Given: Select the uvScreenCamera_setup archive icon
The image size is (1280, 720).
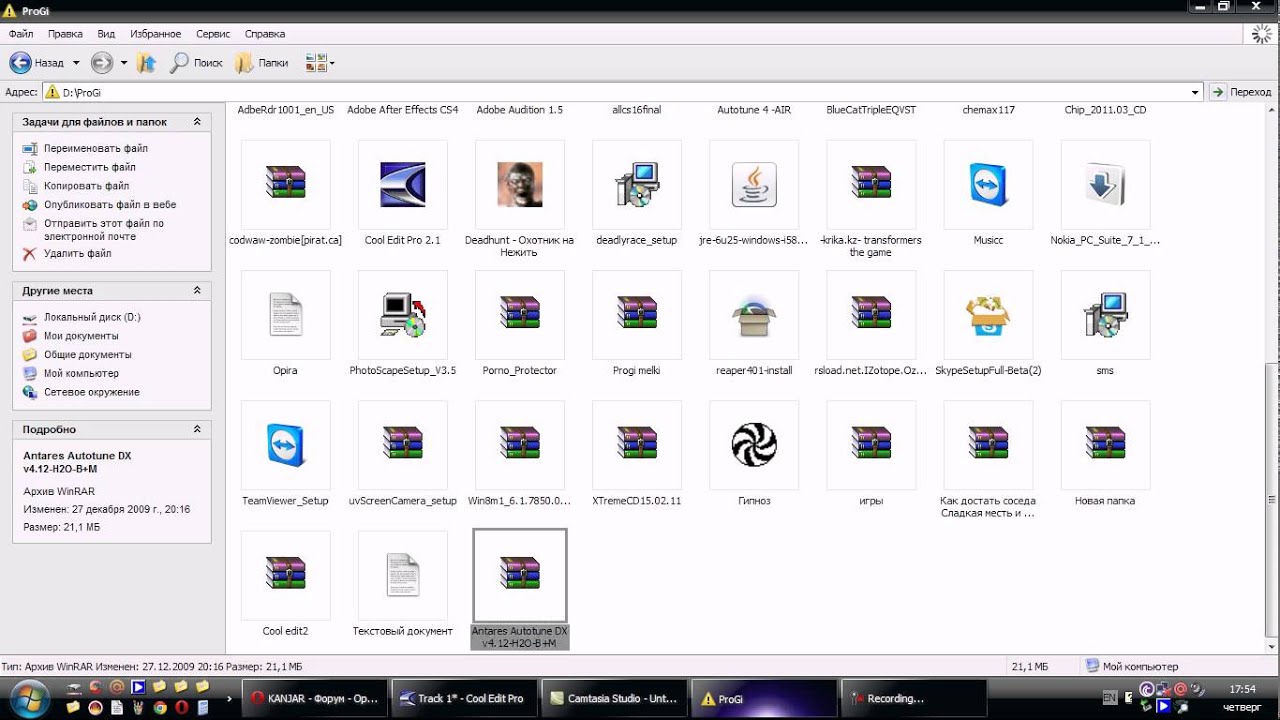Looking at the screenshot, I should [403, 445].
